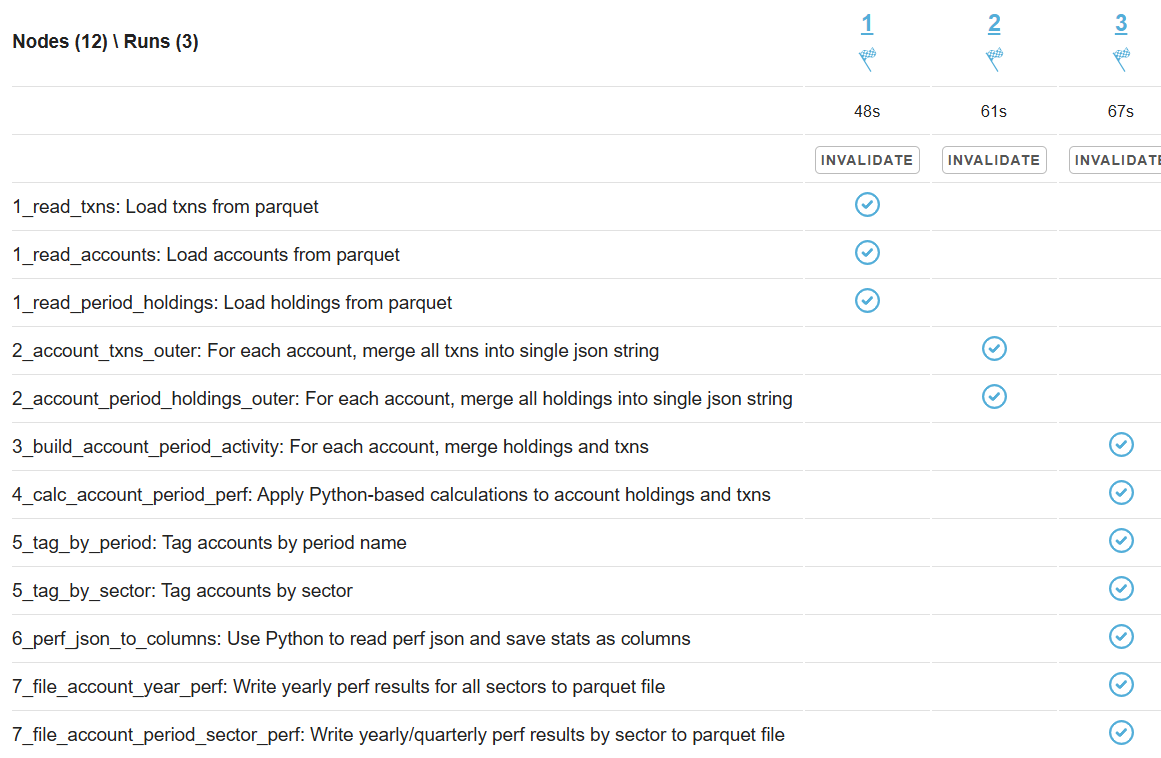Click the checkmark icon for 2_account_txns_outer
1161x758 pixels.
[x=994, y=349]
